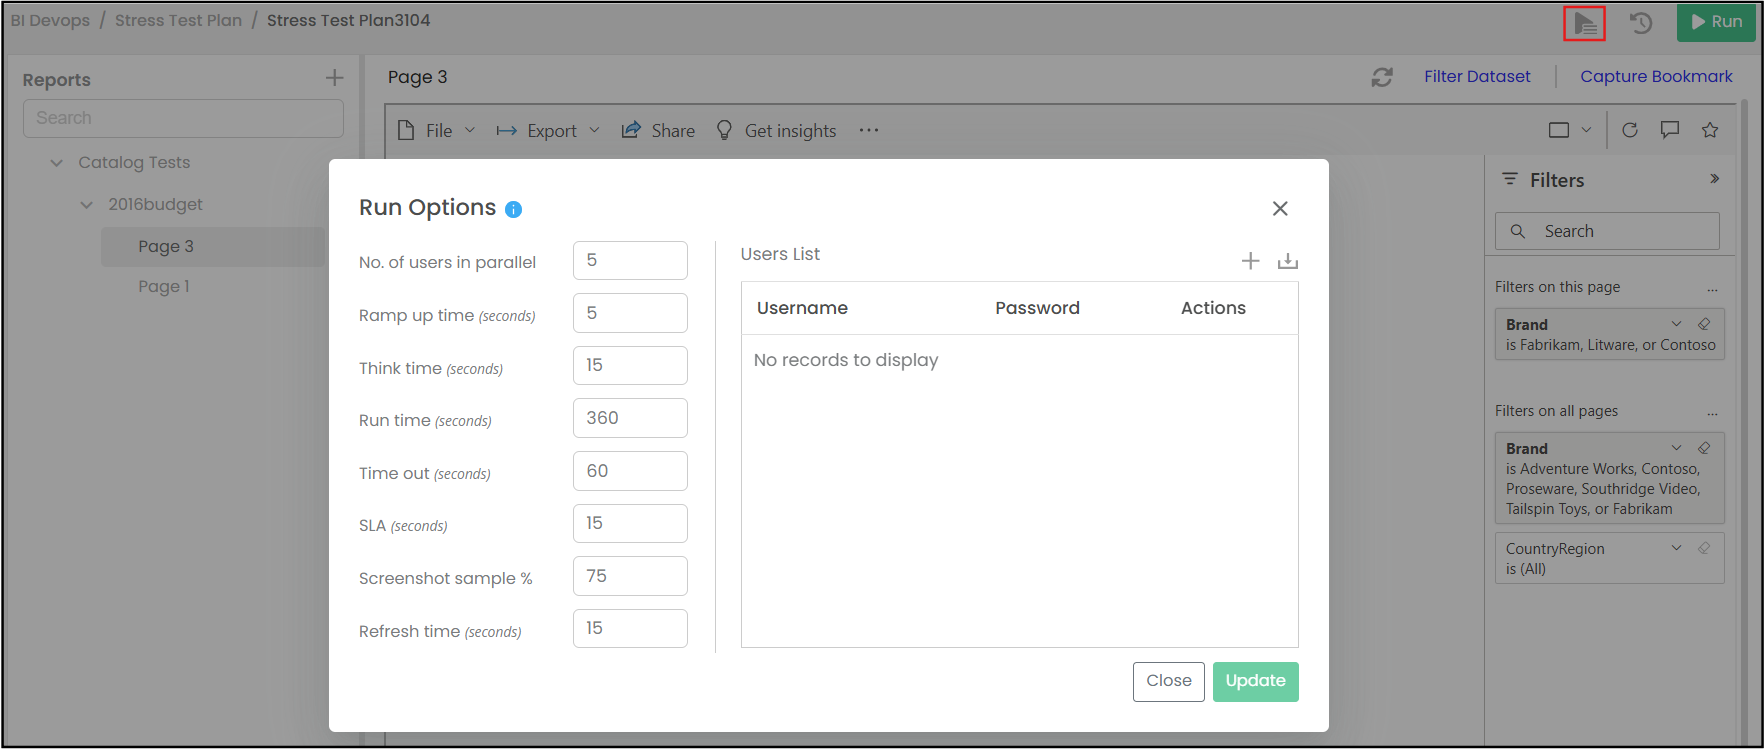Collapse the 2016budget tree node

click(x=87, y=205)
